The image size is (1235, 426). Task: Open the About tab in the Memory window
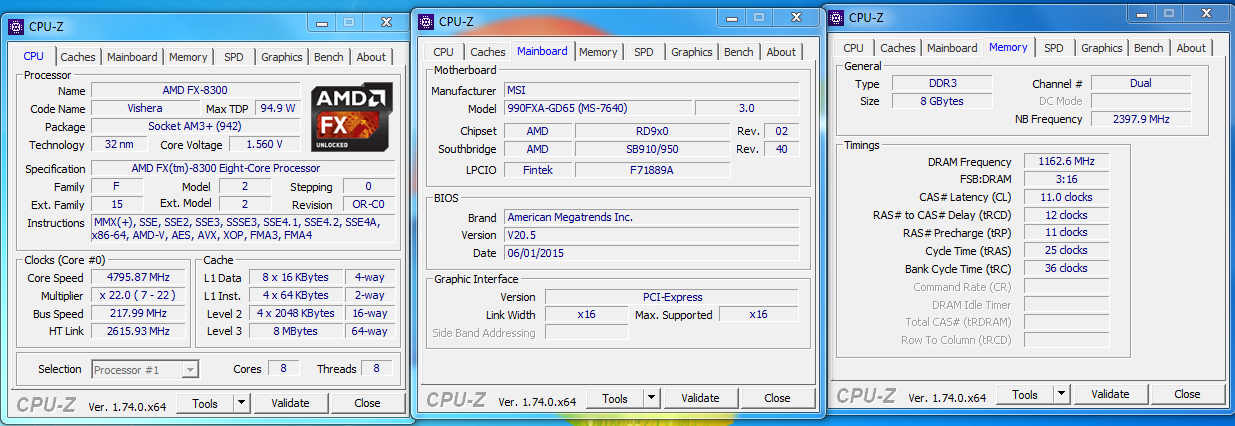(x=1191, y=48)
